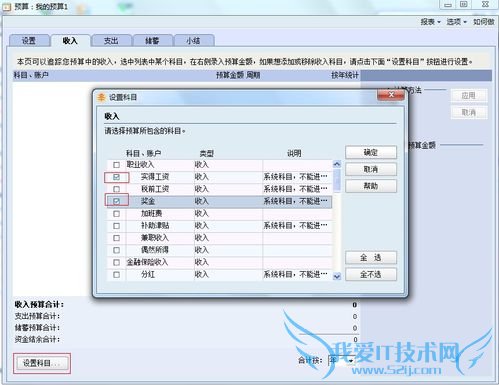
Task: Close the 预算 main window
Action: (485, 5)
